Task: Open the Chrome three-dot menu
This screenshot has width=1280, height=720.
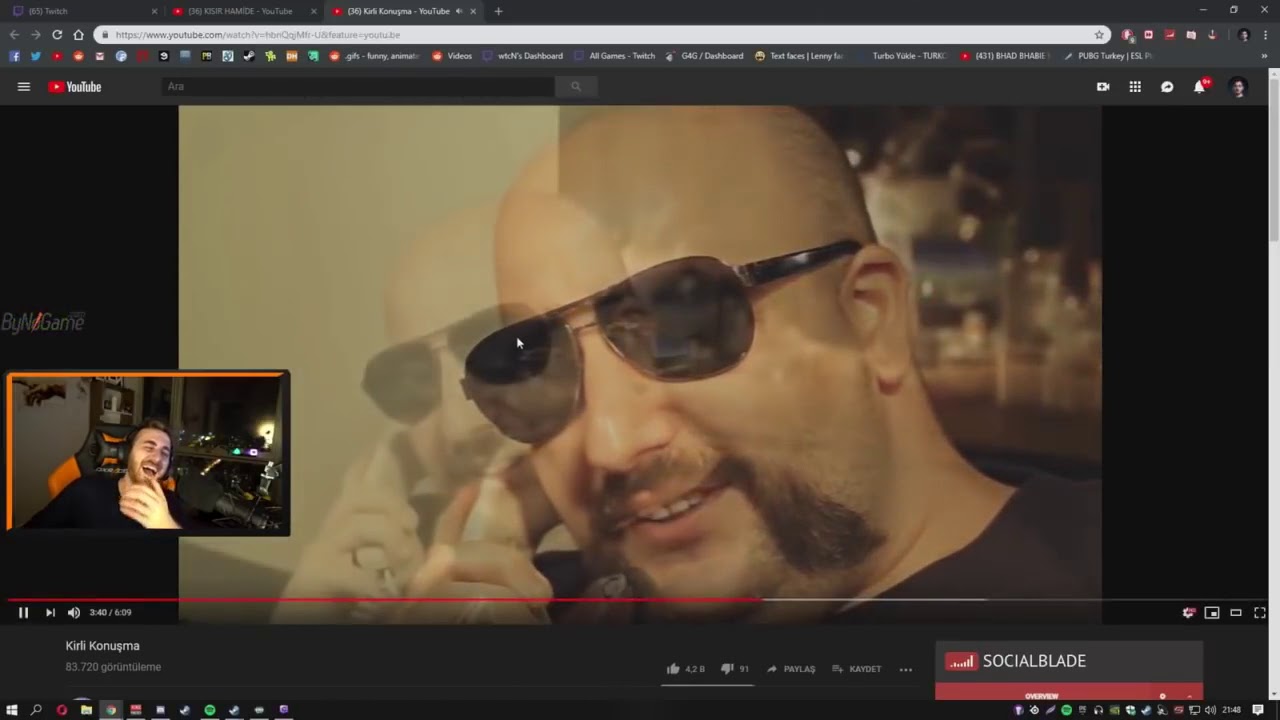Action: coord(1266,35)
